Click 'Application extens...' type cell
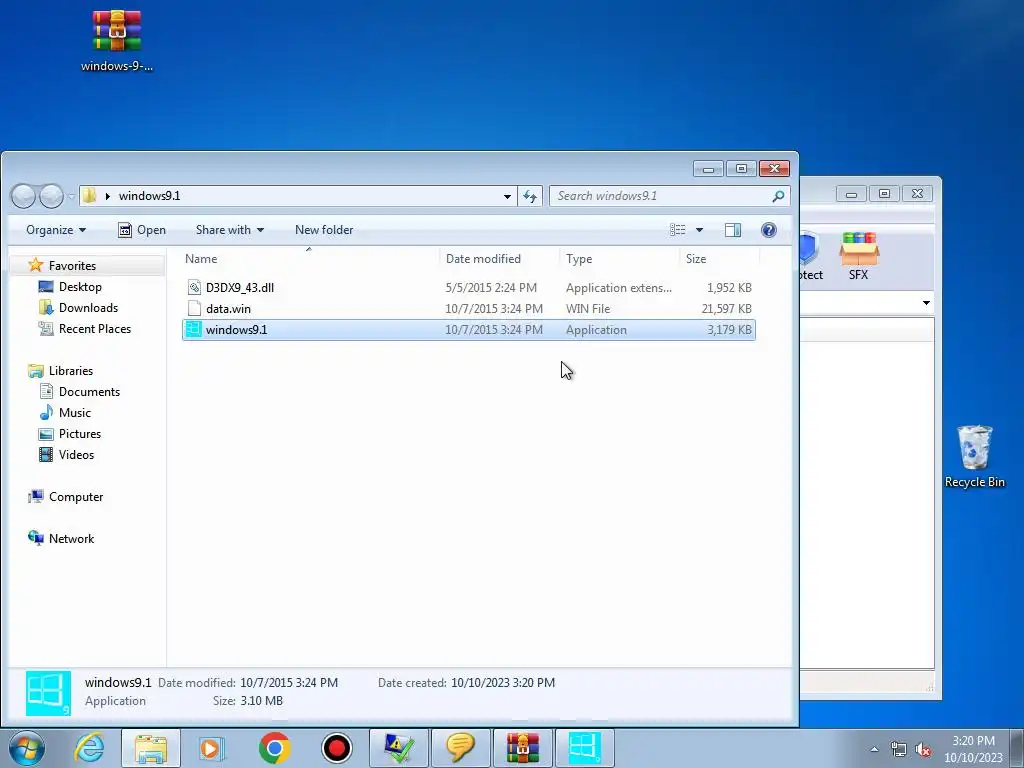 [x=618, y=287]
